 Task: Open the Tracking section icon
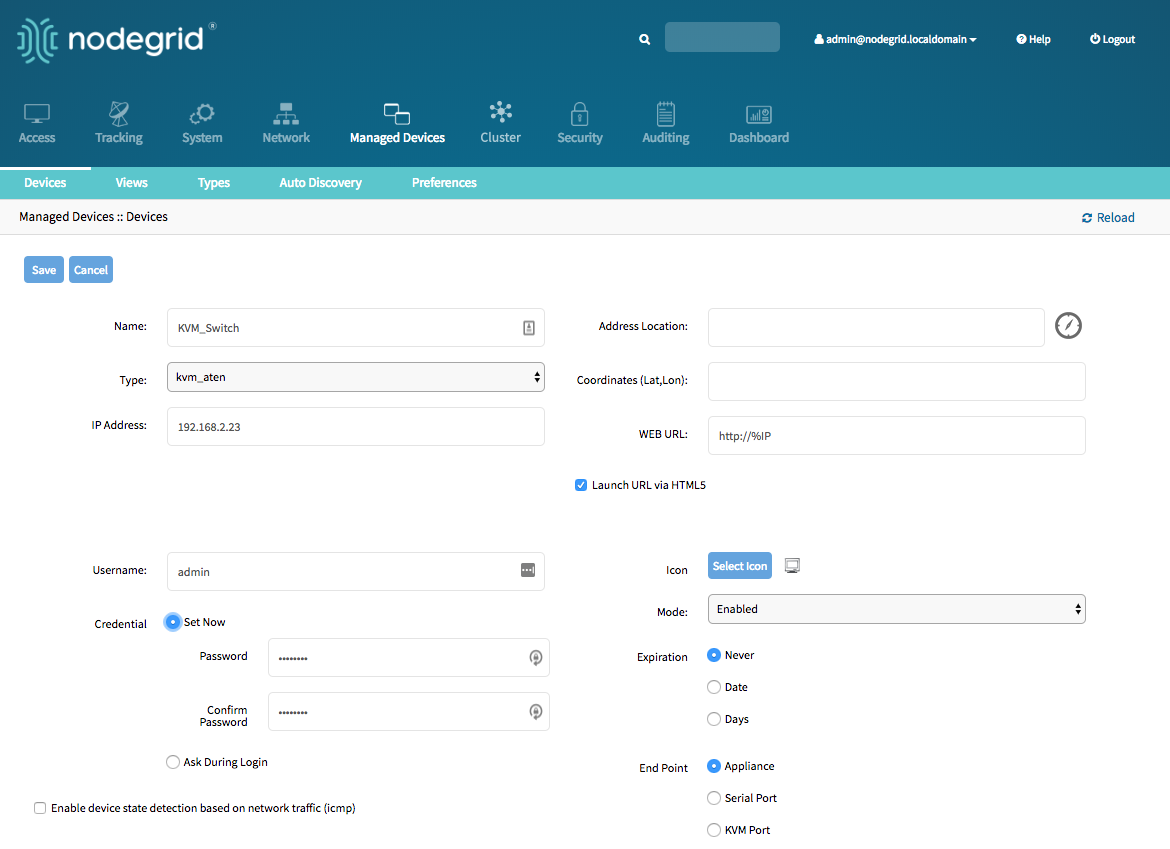[x=119, y=114]
